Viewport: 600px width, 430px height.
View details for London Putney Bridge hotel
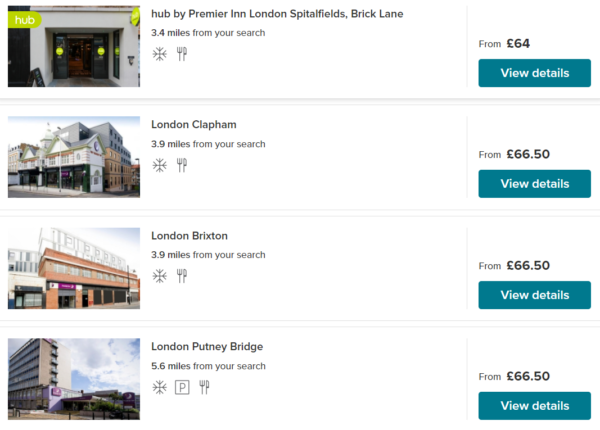[534, 406]
